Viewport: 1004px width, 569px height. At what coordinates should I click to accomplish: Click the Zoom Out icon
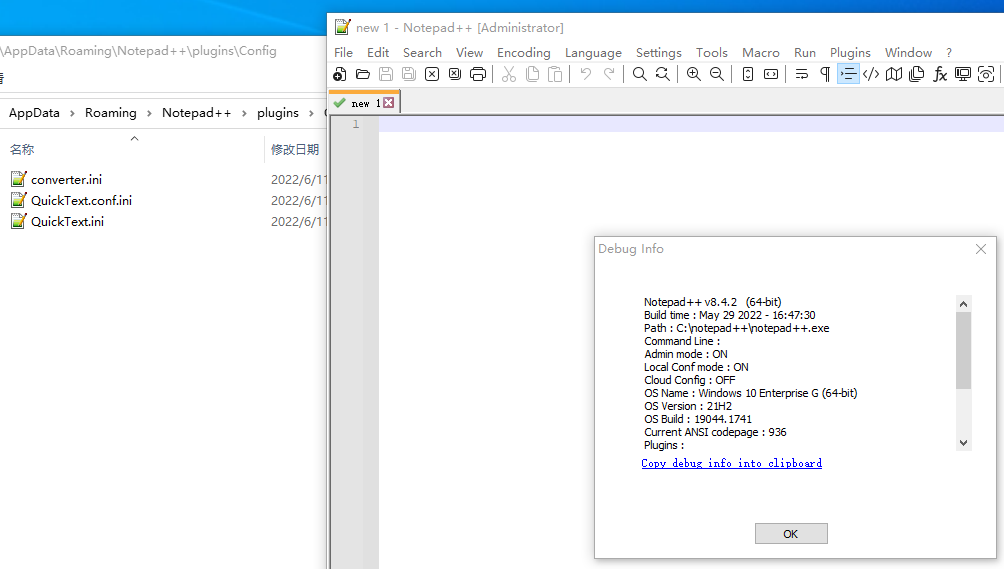coord(717,74)
